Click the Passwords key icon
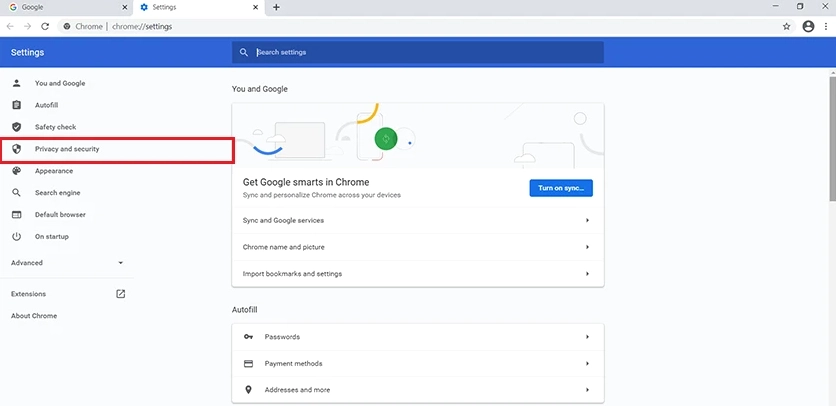The width and height of the screenshot is (836, 406). click(x=248, y=337)
